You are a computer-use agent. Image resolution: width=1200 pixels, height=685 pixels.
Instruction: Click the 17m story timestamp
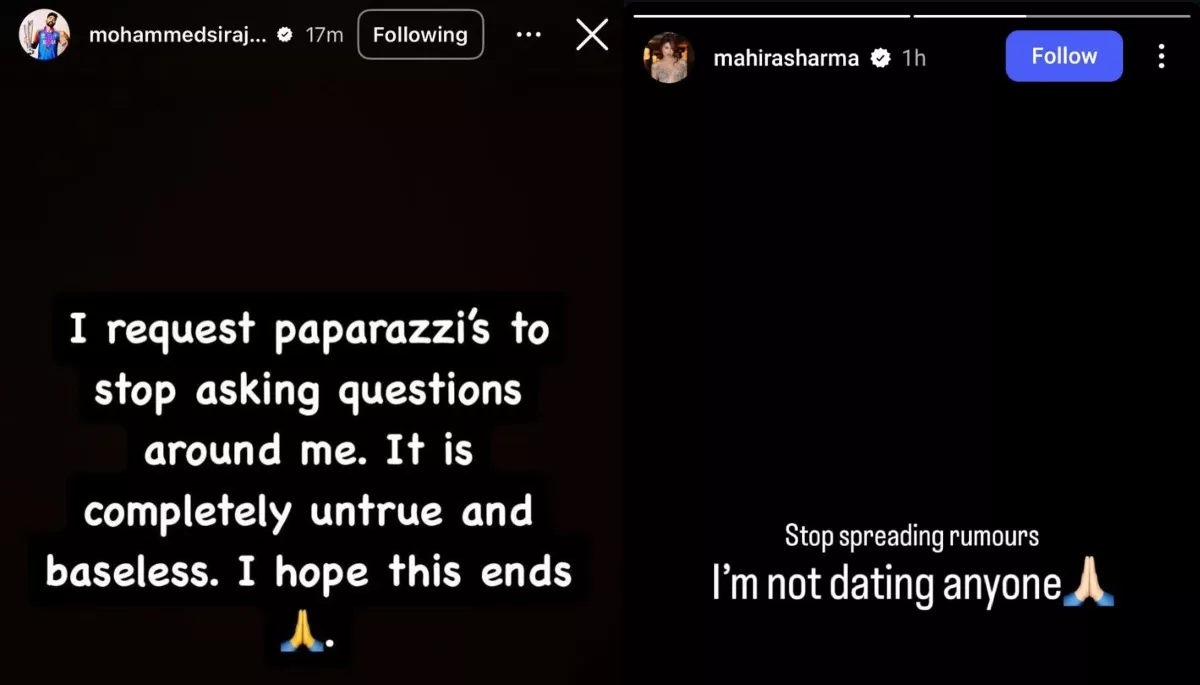[x=324, y=35]
